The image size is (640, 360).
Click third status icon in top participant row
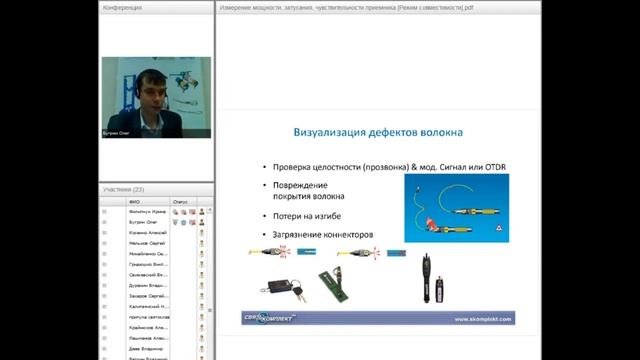point(192,212)
